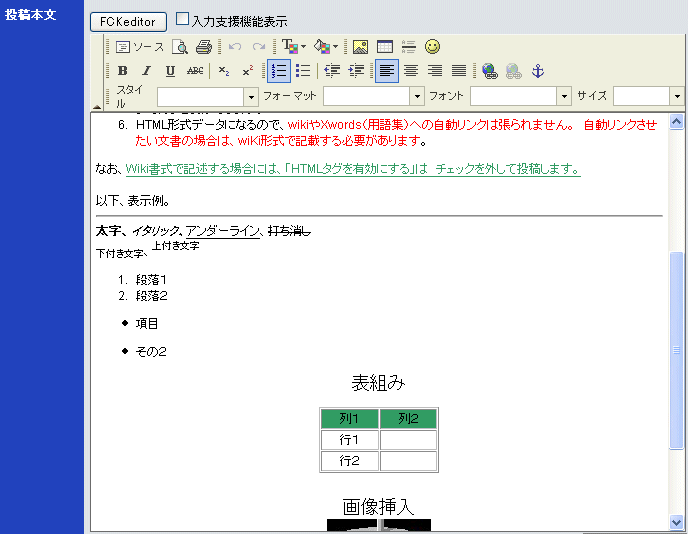
Task: Toggle left text alignment
Action: pos(386,71)
